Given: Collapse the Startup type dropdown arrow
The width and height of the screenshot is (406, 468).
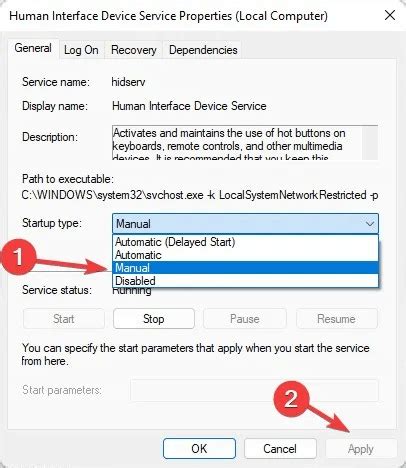Looking at the screenshot, I should pyautogui.click(x=370, y=224).
